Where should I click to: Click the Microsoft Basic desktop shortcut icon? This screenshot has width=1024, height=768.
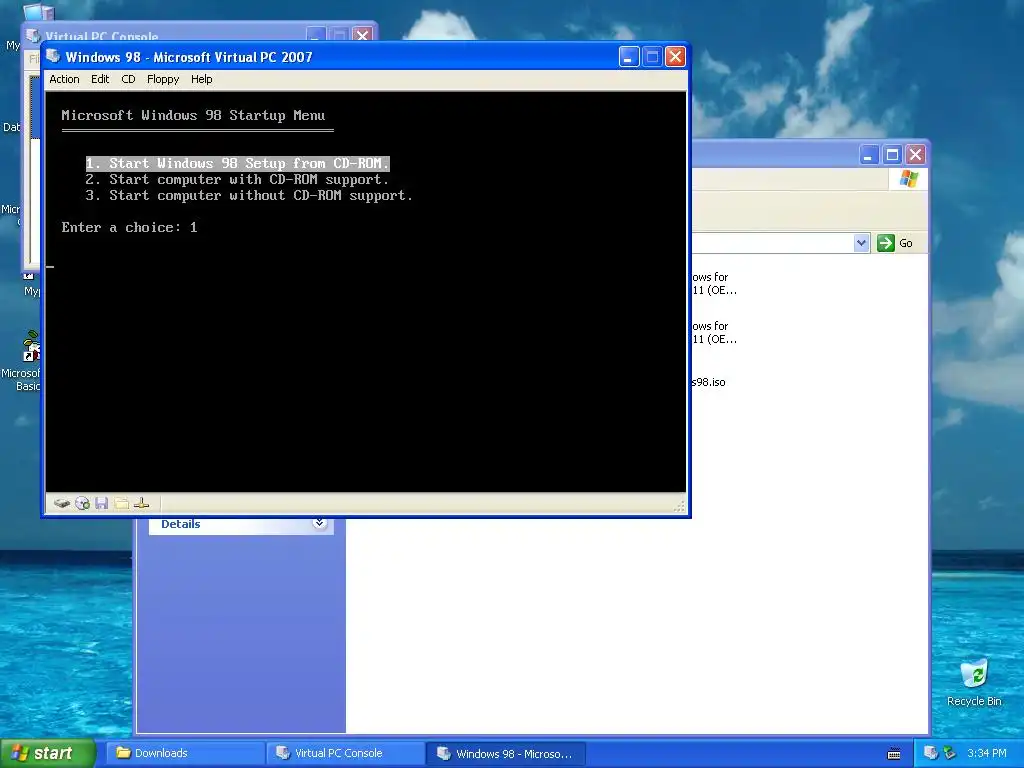[x=30, y=347]
